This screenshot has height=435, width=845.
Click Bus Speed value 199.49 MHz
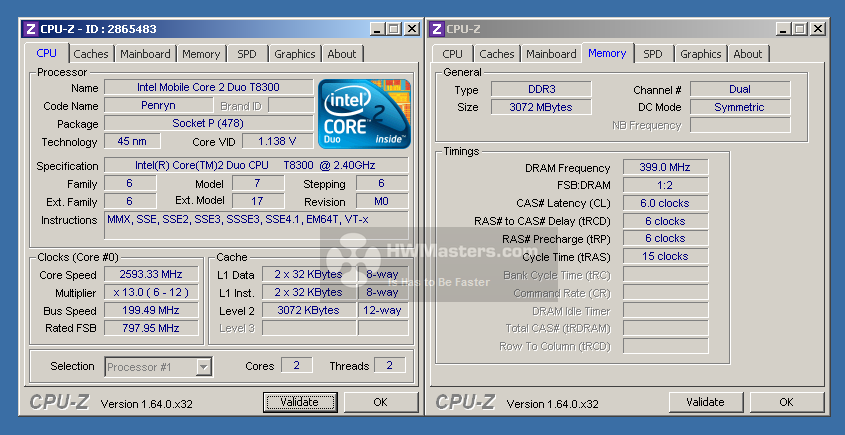click(x=151, y=310)
